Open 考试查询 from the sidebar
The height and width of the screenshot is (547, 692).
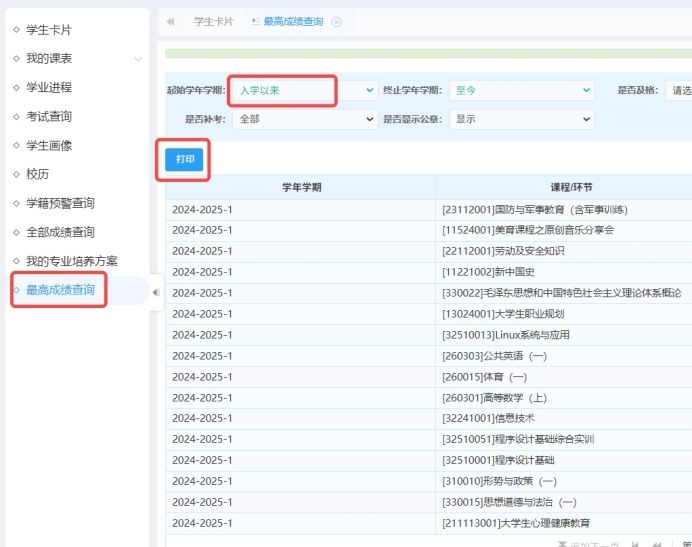pos(49,116)
